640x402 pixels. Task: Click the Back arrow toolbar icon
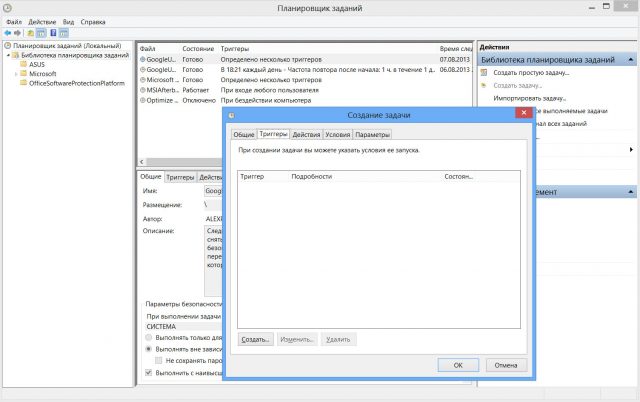tap(8, 32)
